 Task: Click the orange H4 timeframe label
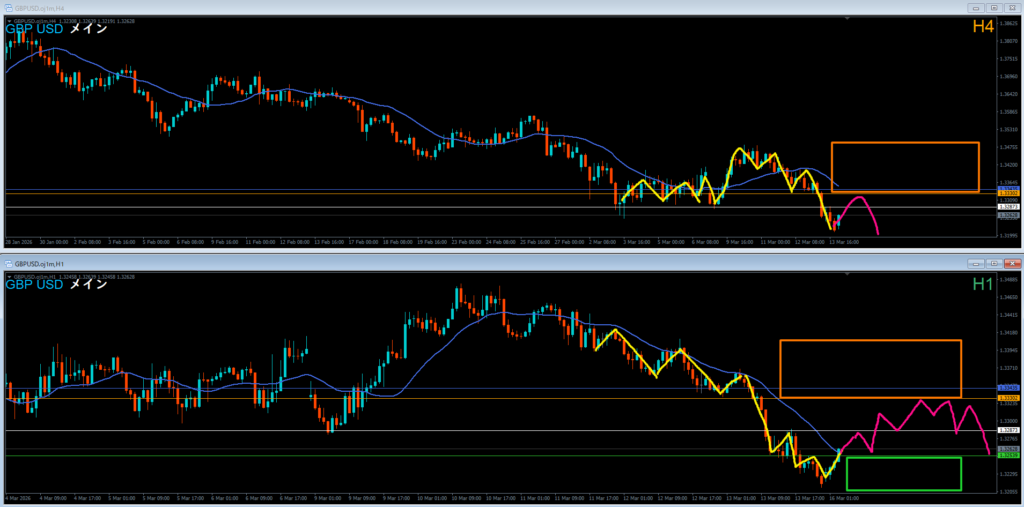982,27
